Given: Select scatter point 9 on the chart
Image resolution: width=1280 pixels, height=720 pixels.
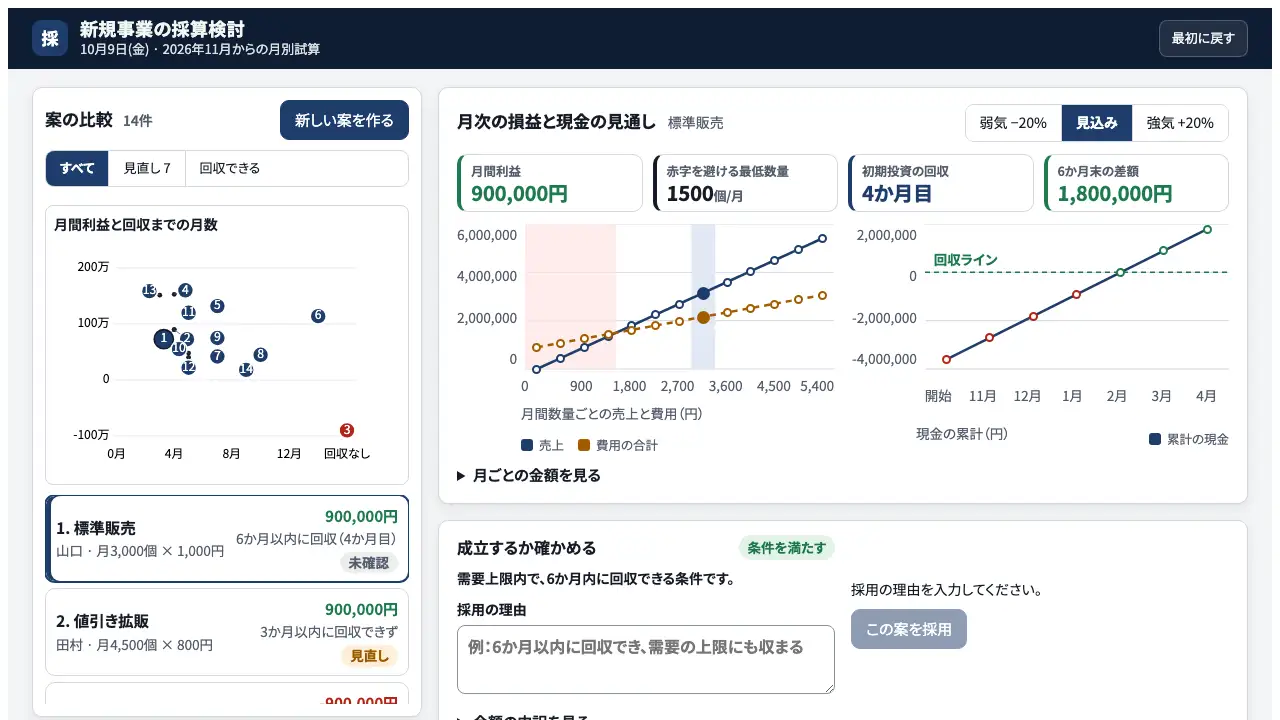Looking at the screenshot, I should (x=217, y=338).
